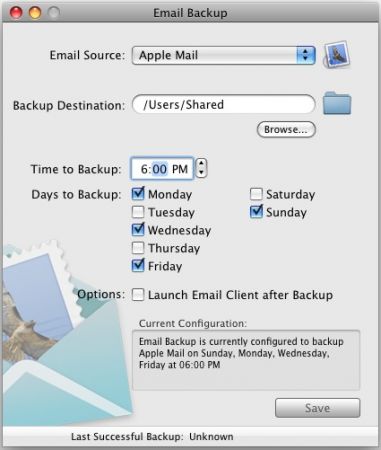Uncheck the Monday checkbox
Image resolution: width=381 pixels, height=450 pixels.
pos(138,194)
